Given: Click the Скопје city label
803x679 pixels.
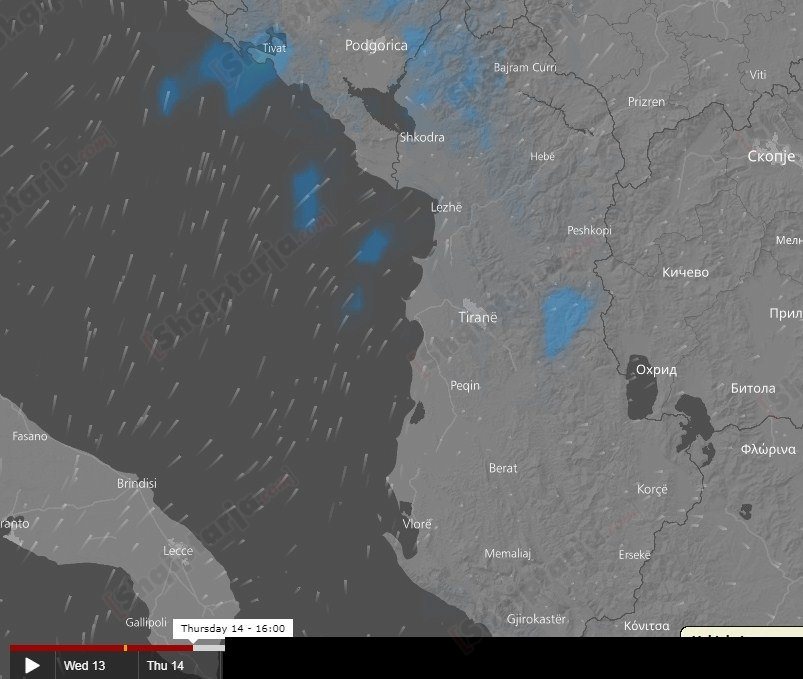Looking at the screenshot, I should (771, 156).
